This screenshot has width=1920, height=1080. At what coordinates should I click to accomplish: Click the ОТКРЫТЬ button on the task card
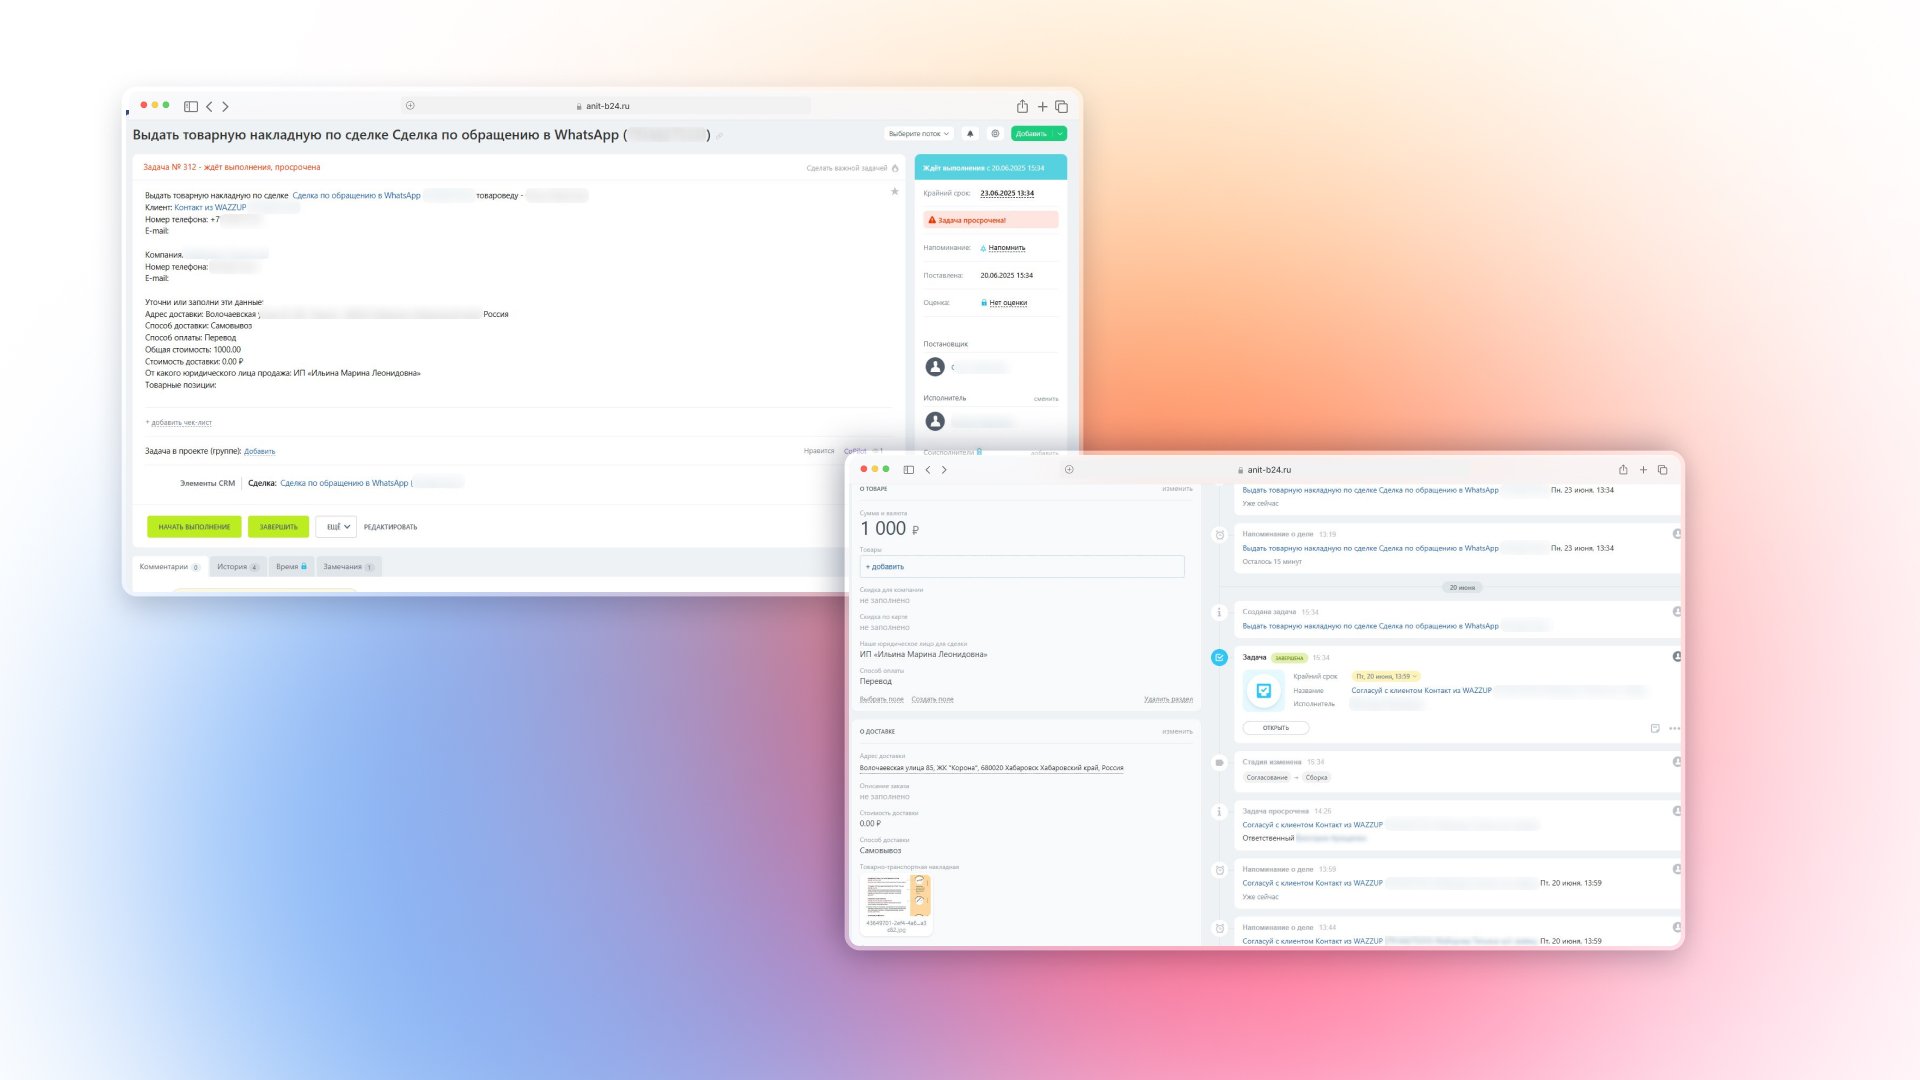pyautogui.click(x=1275, y=728)
